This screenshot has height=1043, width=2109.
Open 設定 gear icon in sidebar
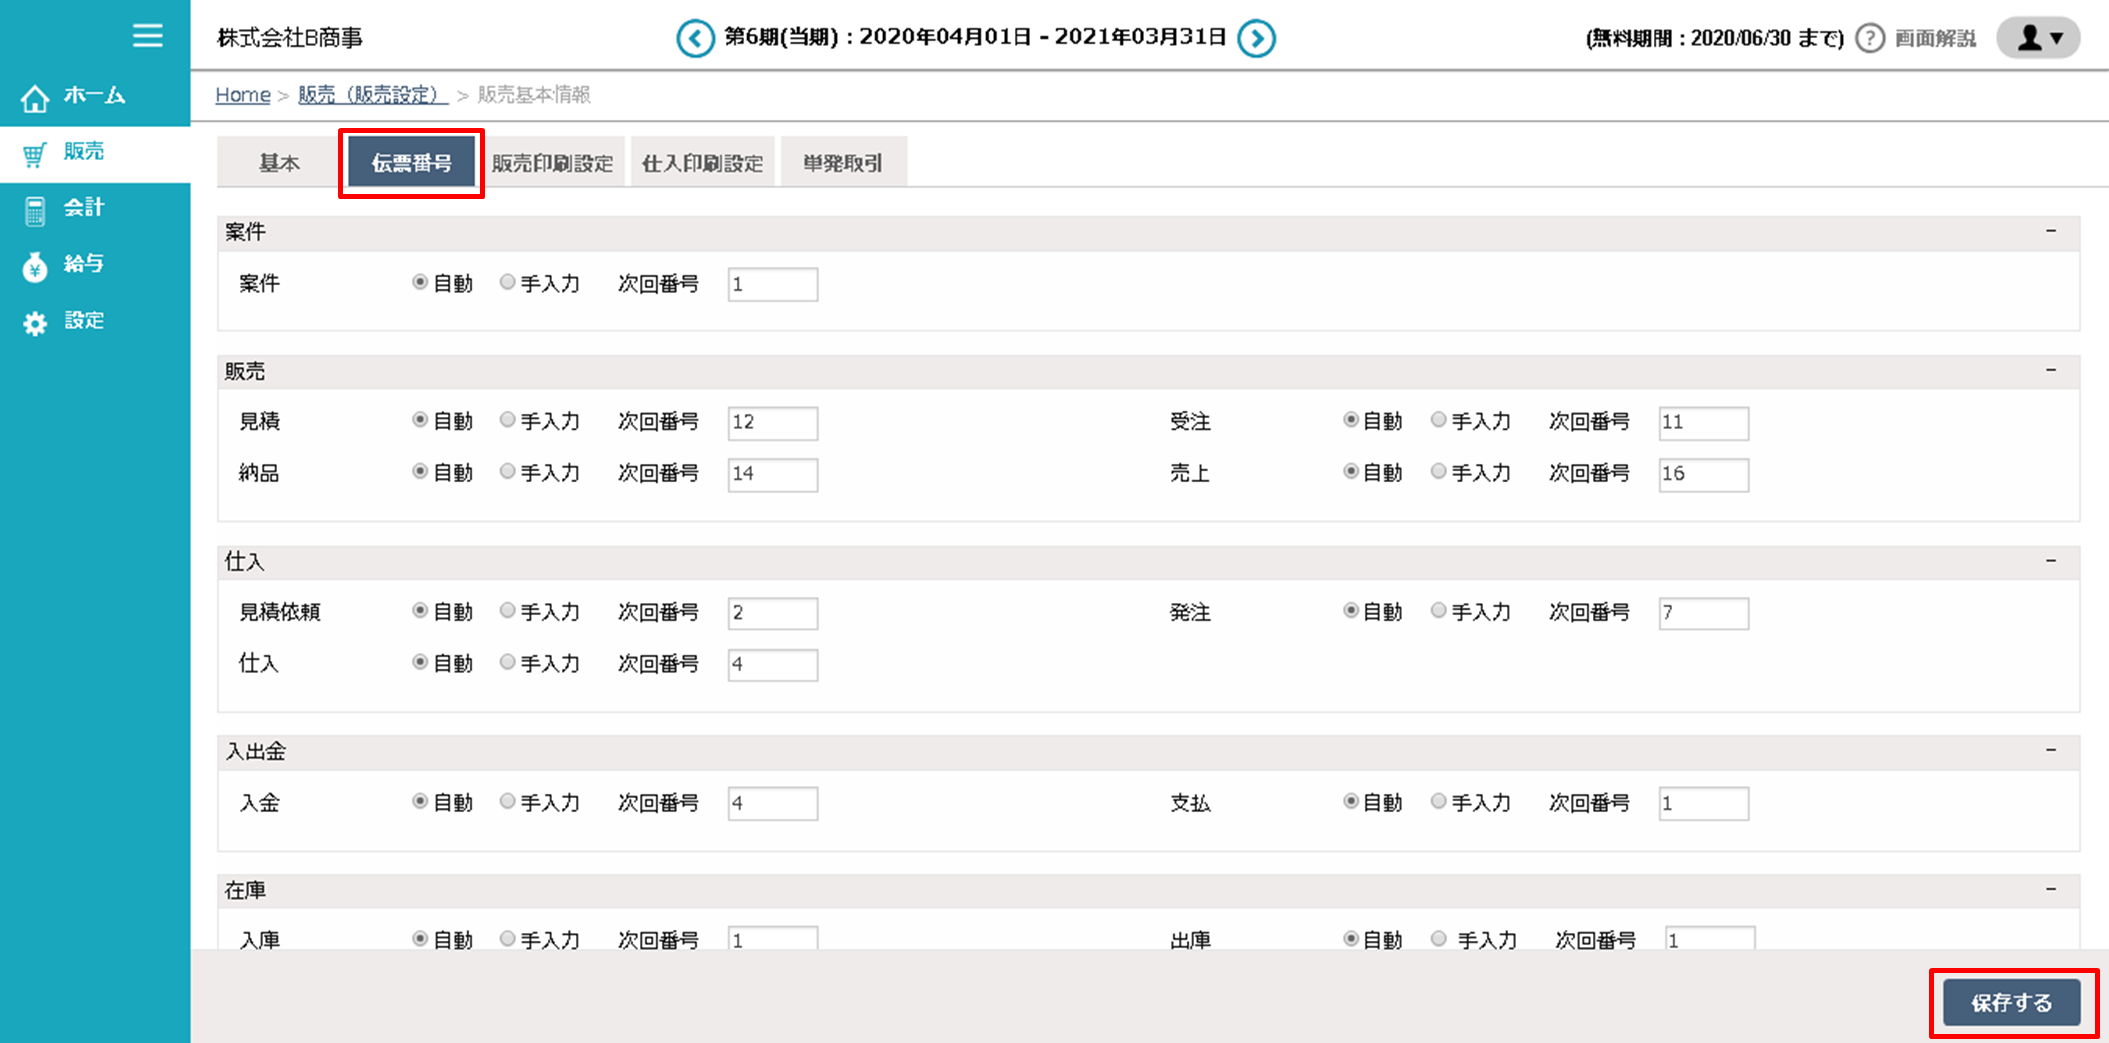coord(35,323)
